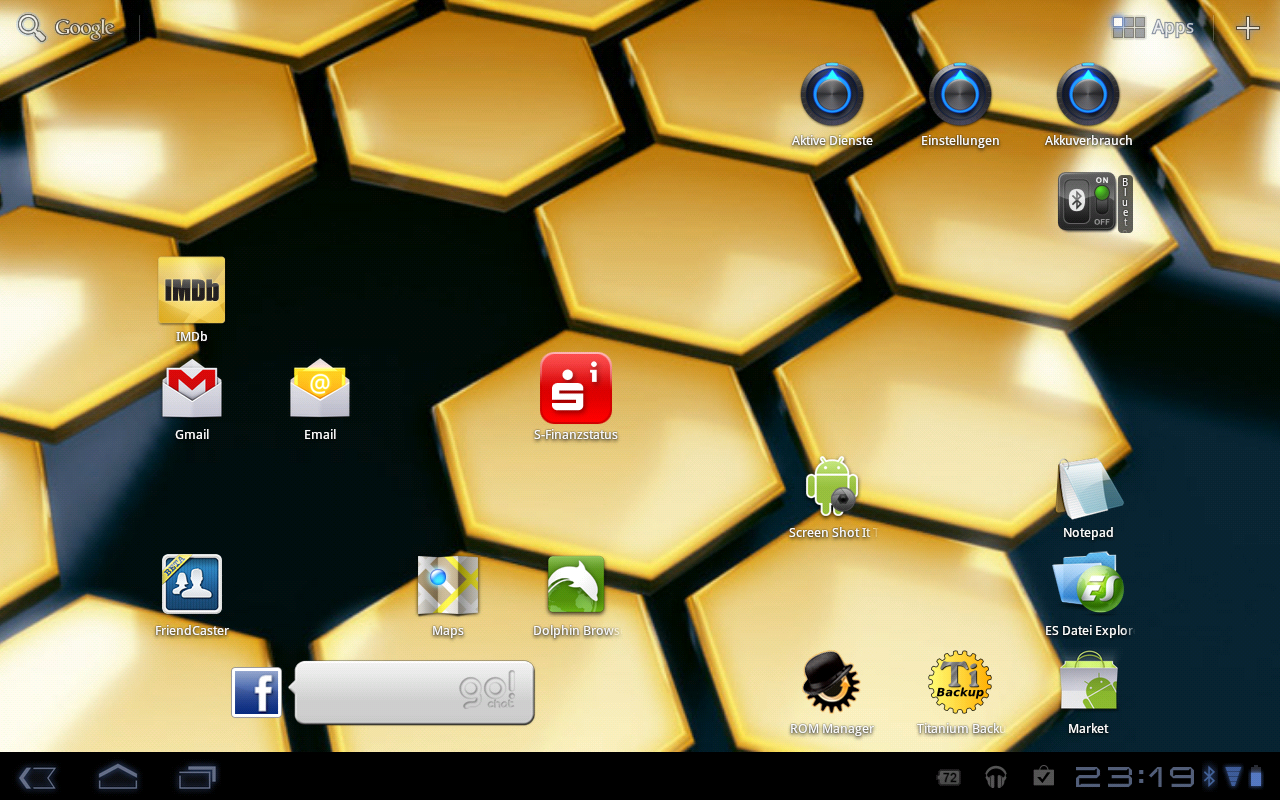Launch ROM Manager
Viewport: 1280px width, 800px height.
[832, 682]
